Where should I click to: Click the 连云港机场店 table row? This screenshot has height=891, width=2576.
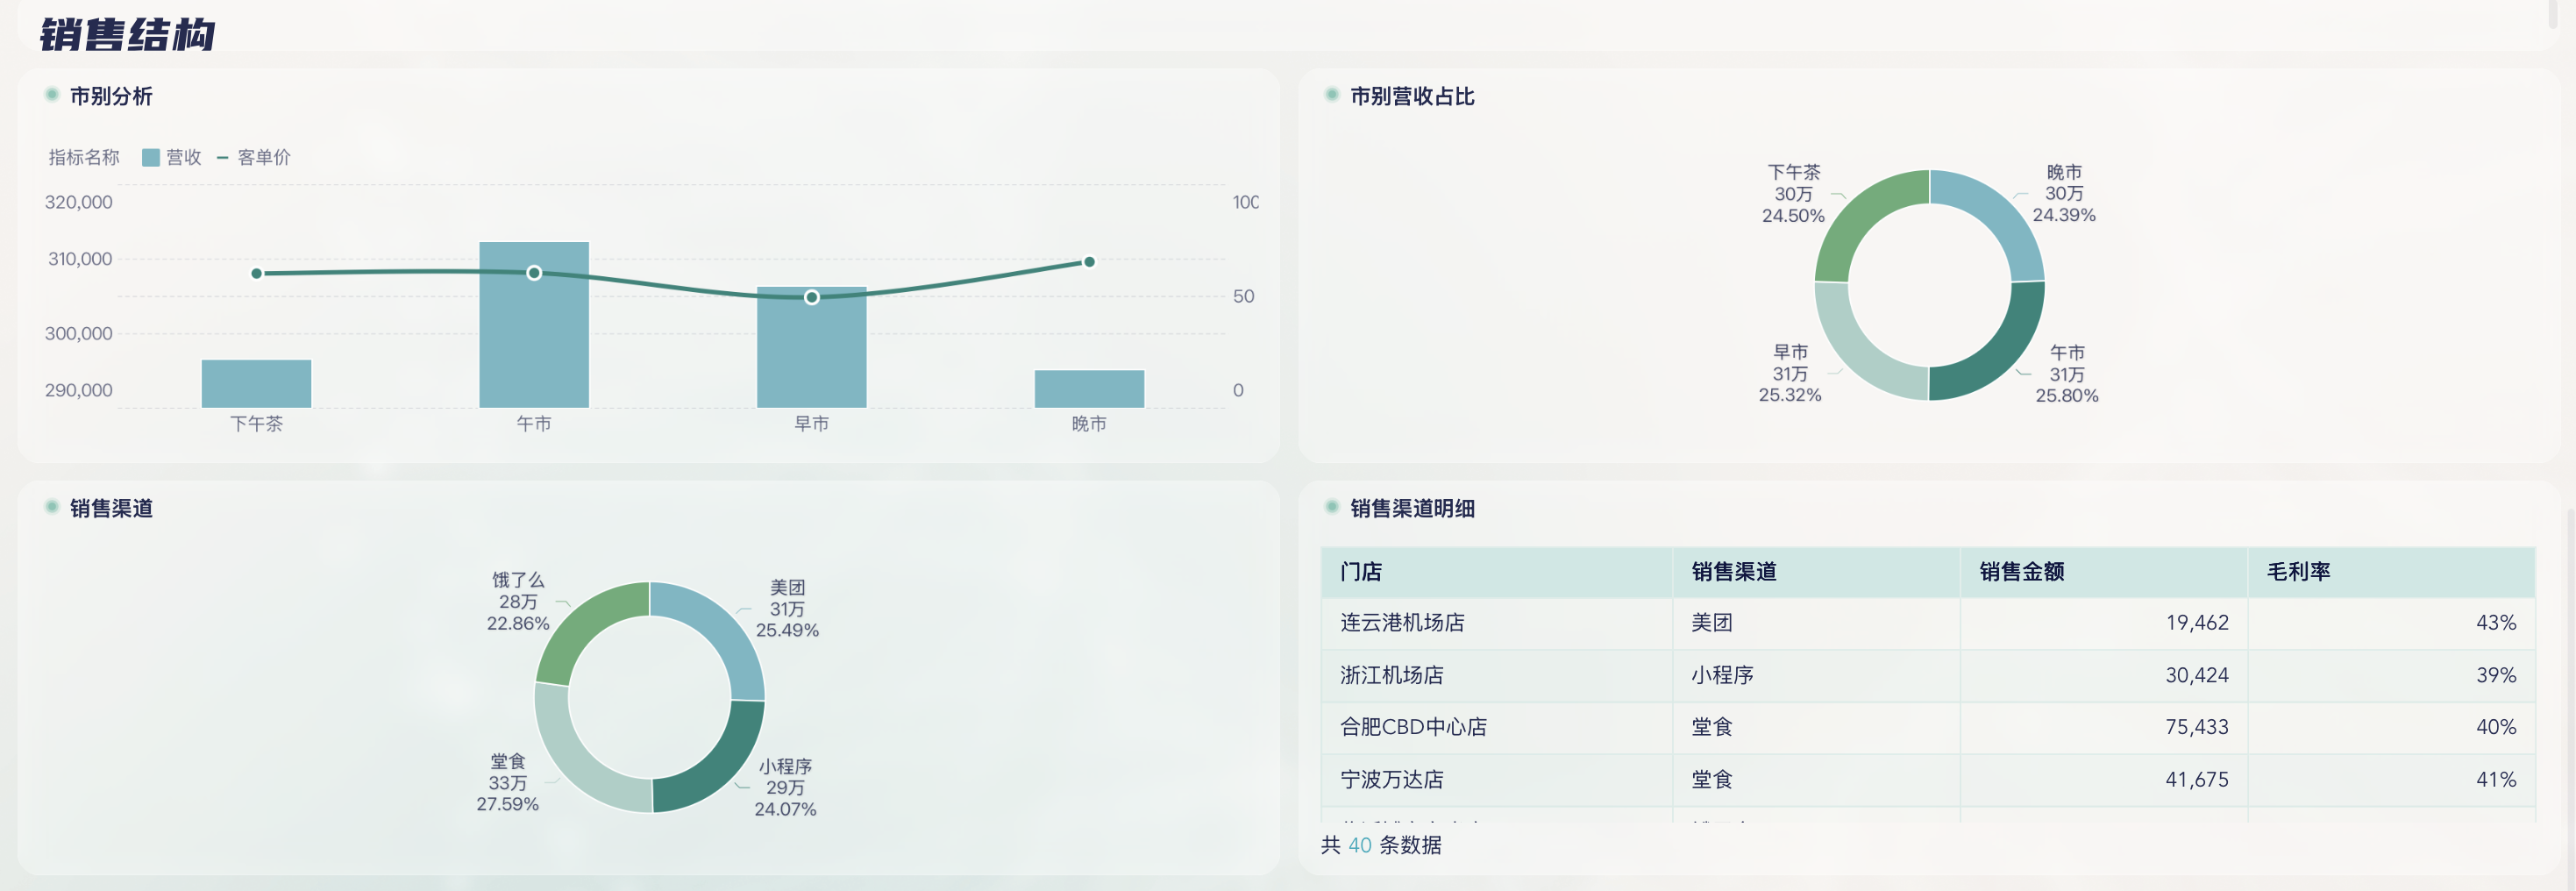[x=1401, y=623]
